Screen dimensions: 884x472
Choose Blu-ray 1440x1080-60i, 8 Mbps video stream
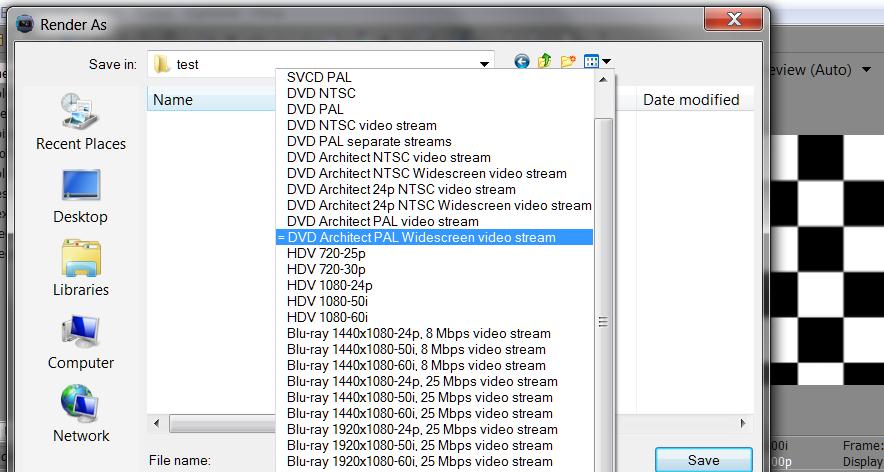(x=434, y=365)
